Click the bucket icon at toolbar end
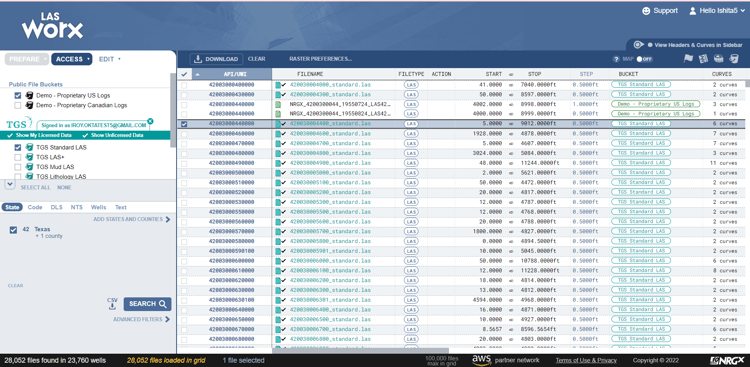The height and width of the screenshot is (367, 750). (x=734, y=58)
